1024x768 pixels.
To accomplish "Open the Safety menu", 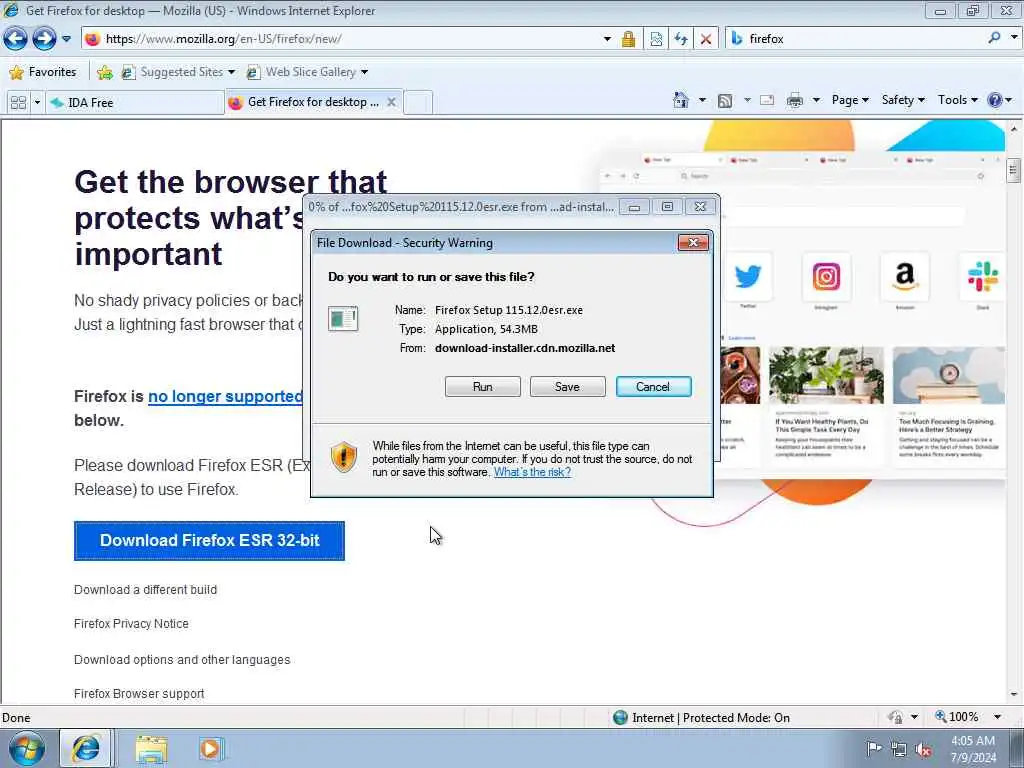I will (903, 100).
